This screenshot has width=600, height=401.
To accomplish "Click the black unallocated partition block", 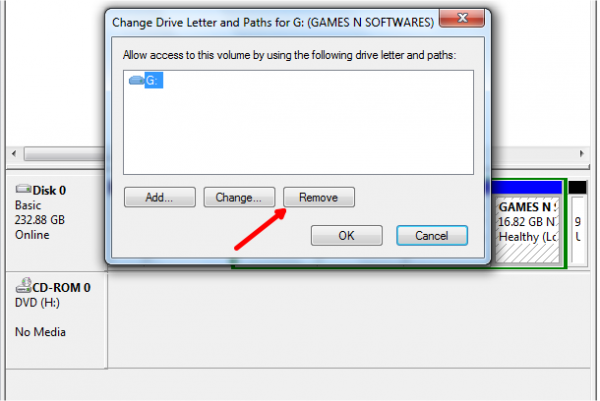I will (x=577, y=187).
